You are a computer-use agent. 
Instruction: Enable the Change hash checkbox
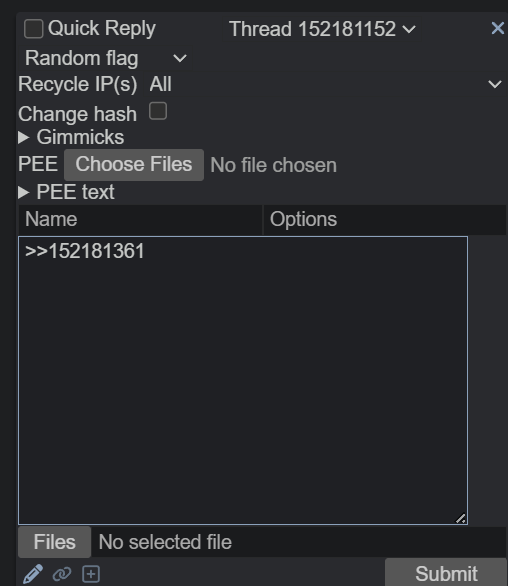[x=158, y=111]
